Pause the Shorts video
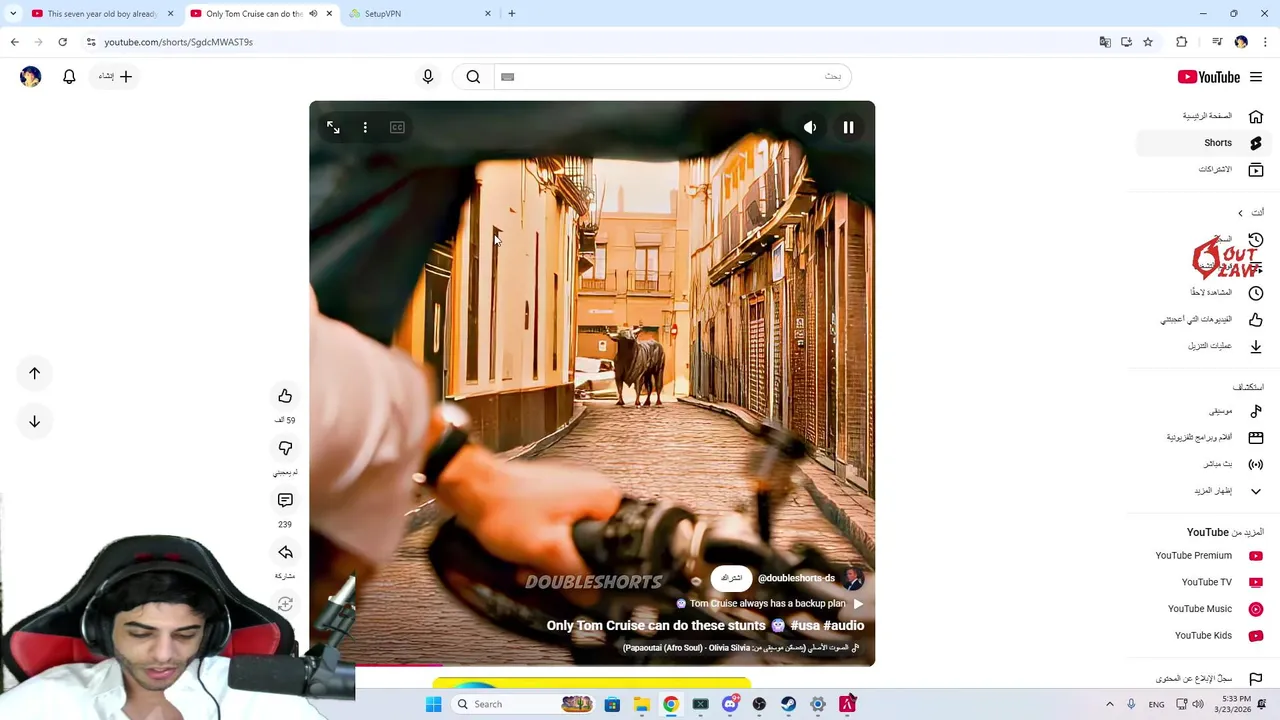The width and height of the screenshot is (1280, 720). pos(848,128)
